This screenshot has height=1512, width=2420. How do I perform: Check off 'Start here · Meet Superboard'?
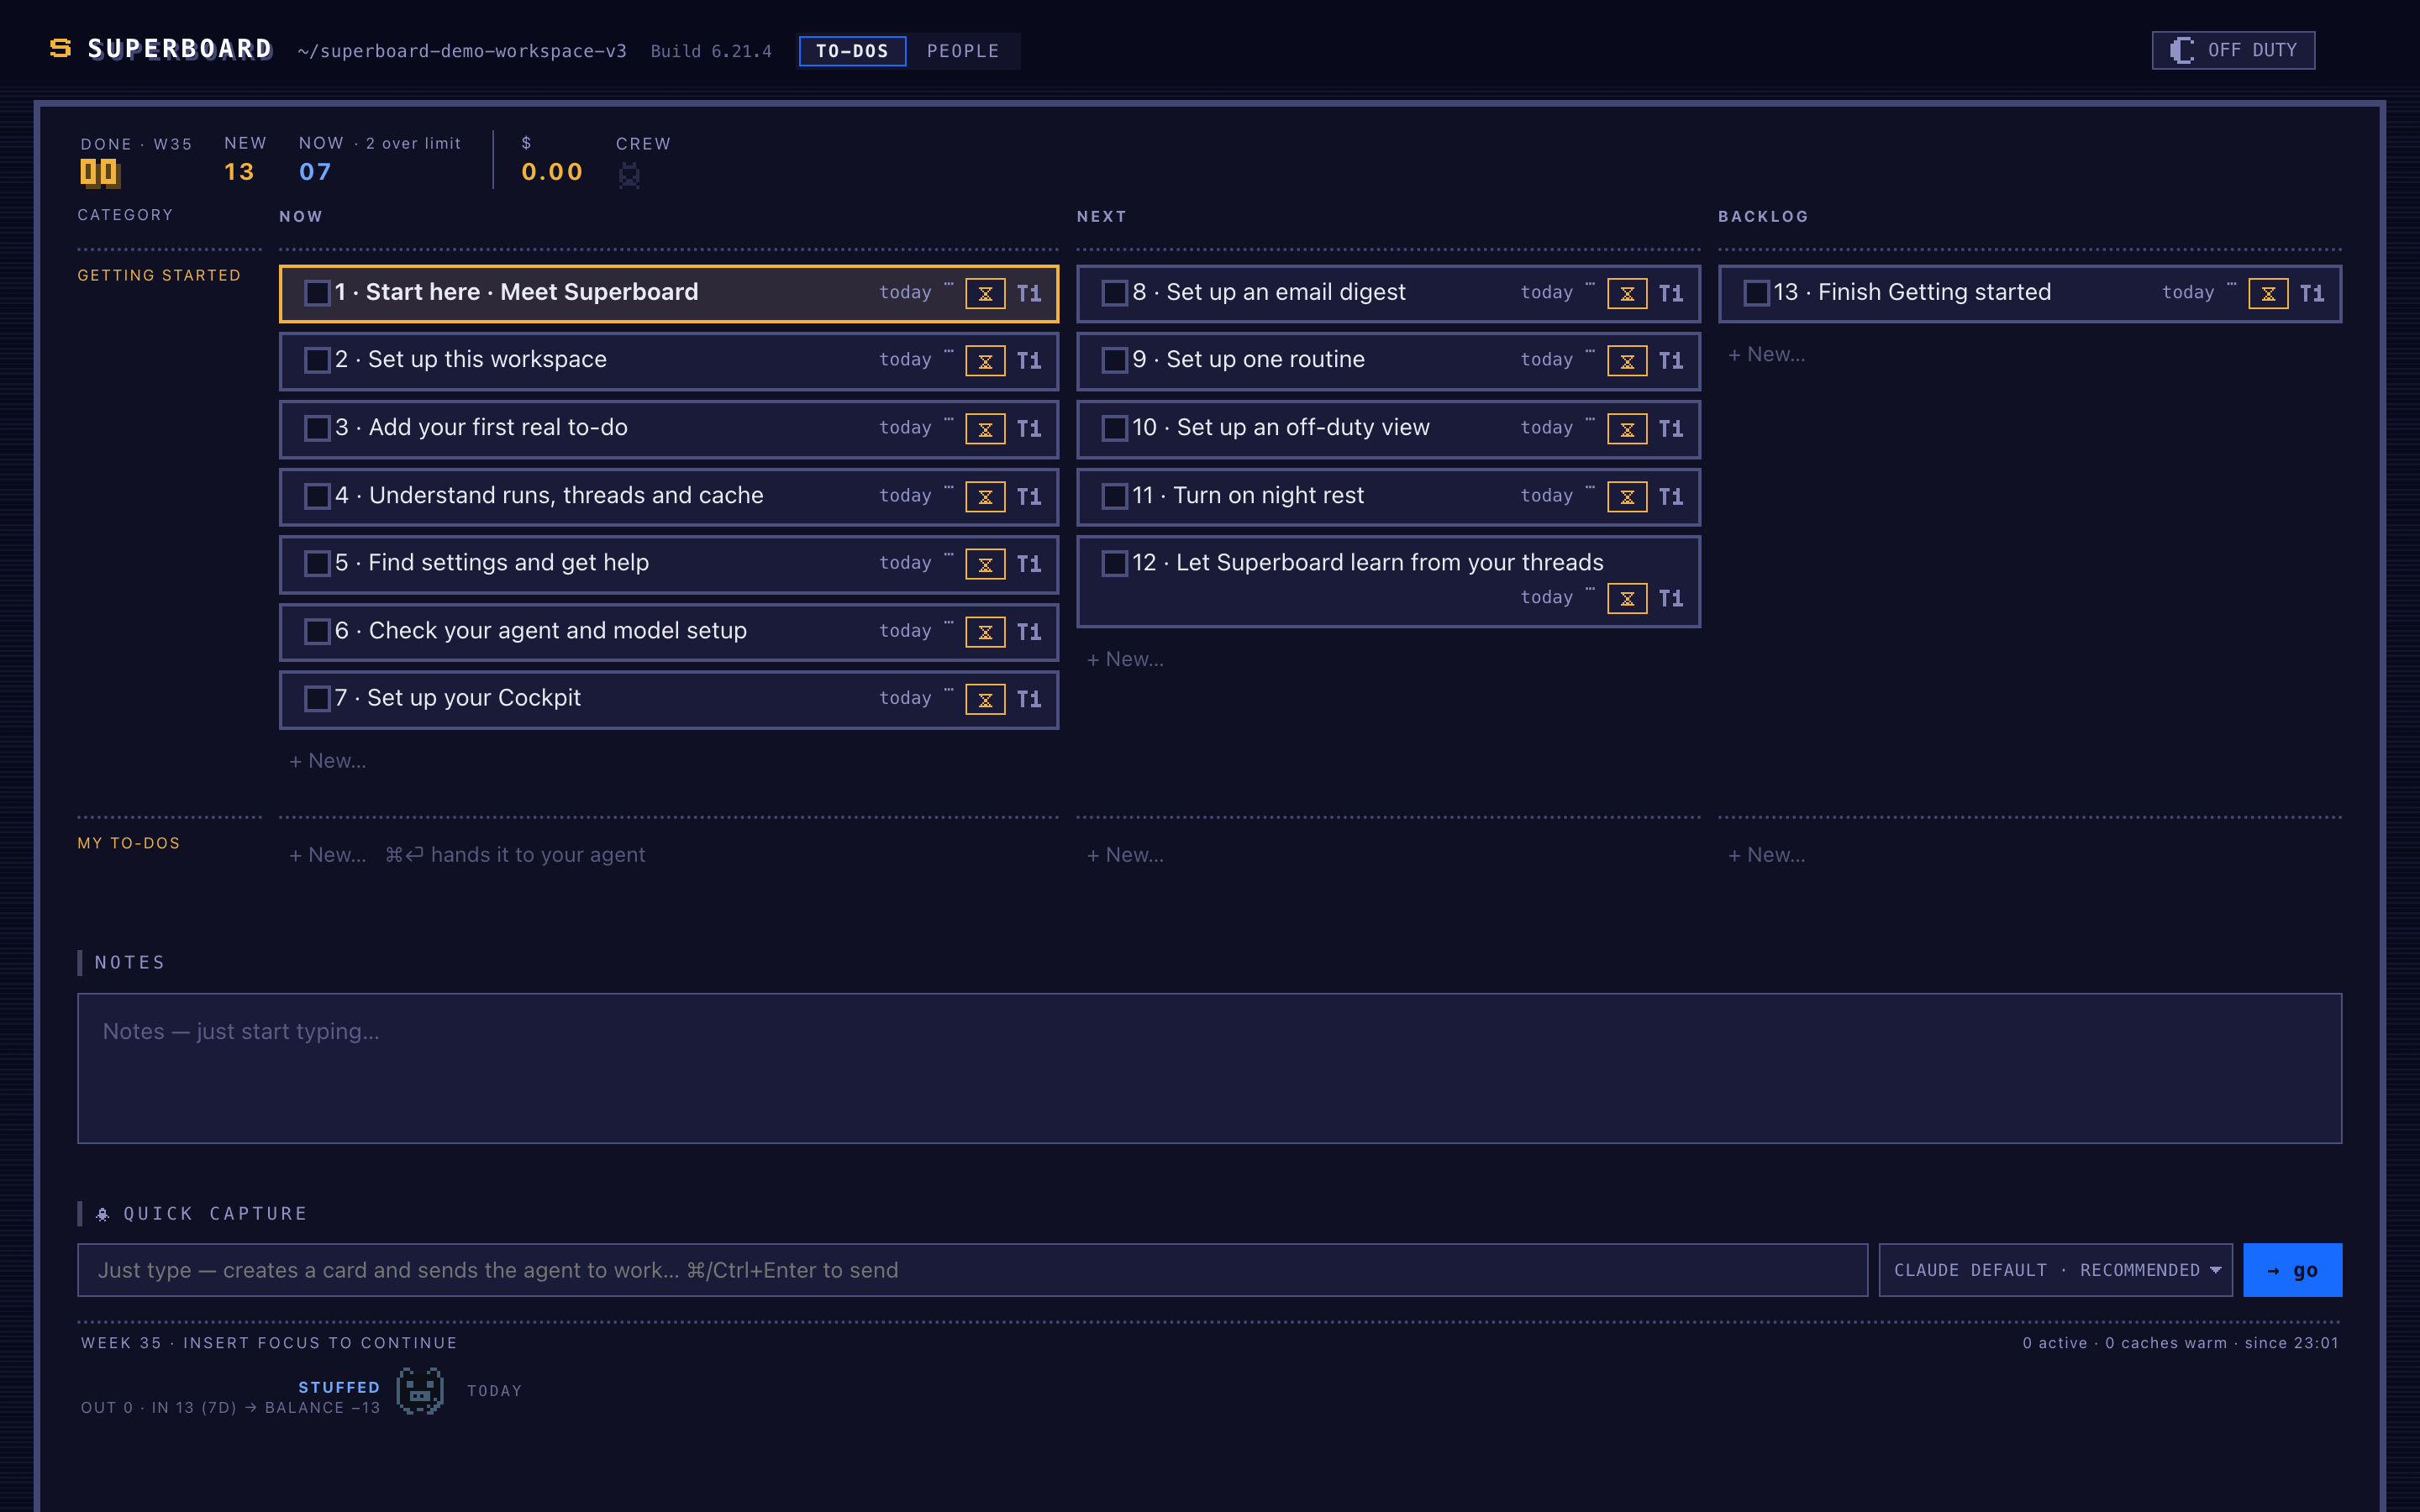point(317,293)
